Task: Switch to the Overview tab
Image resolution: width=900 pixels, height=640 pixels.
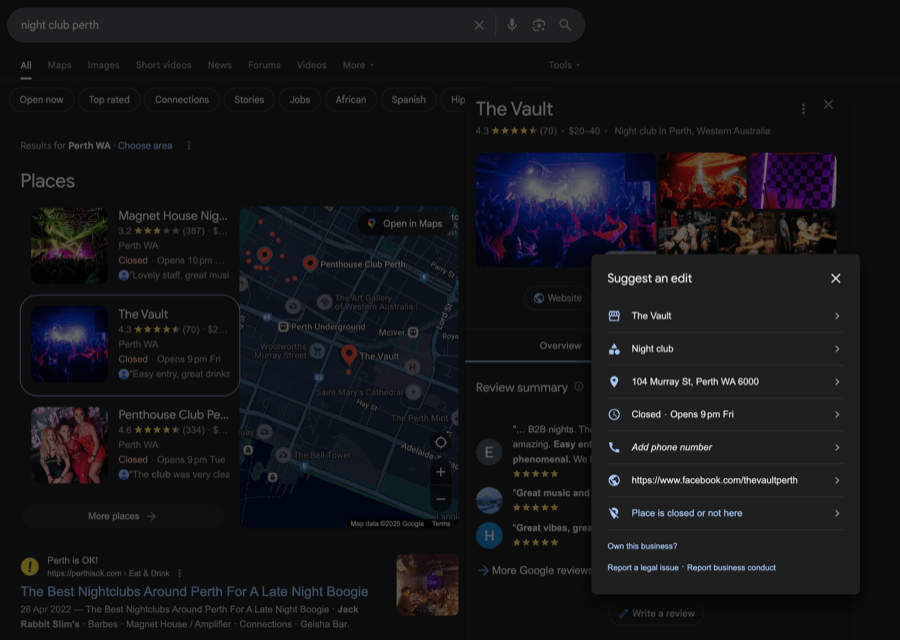Action: point(560,346)
